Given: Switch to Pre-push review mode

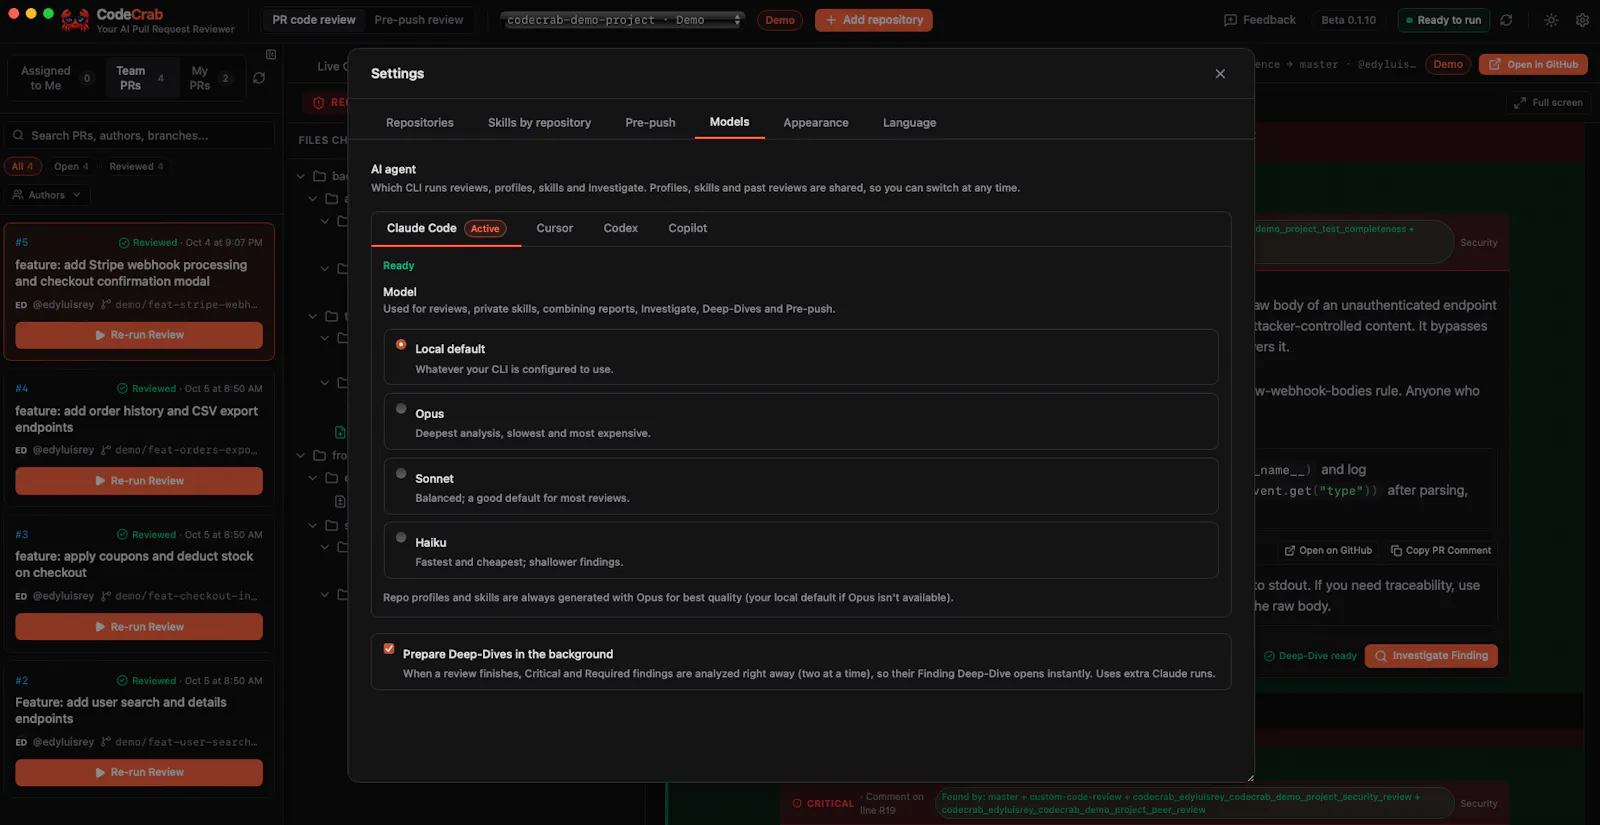Looking at the screenshot, I should click(x=419, y=20).
